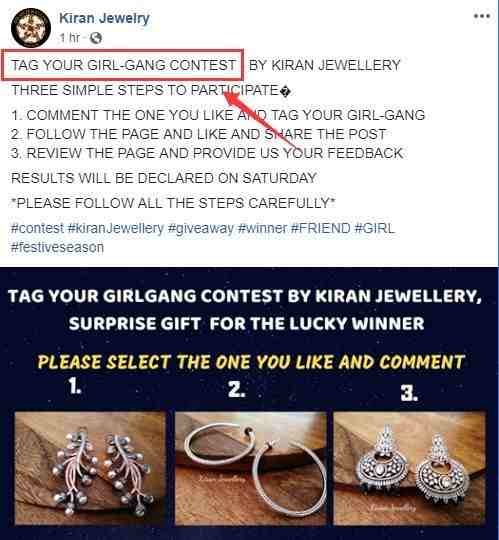Open the #winner hashtag

[x=262, y=228]
